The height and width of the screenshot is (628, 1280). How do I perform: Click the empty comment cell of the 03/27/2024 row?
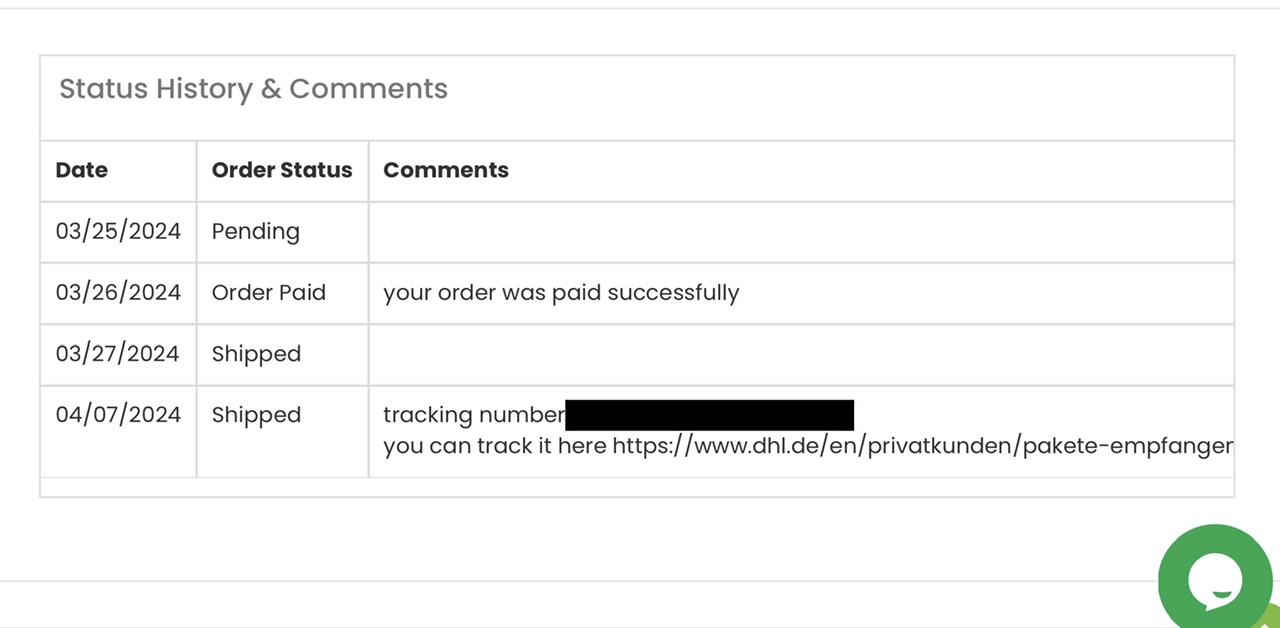tap(800, 354)
